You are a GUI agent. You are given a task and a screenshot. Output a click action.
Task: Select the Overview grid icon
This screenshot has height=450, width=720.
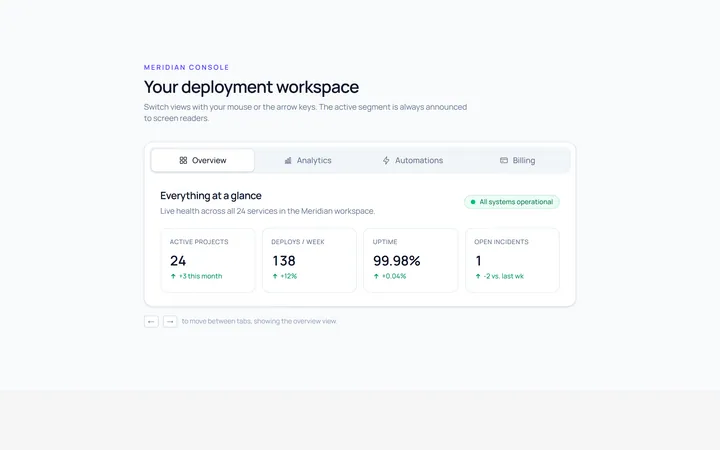tap(183, 160)
